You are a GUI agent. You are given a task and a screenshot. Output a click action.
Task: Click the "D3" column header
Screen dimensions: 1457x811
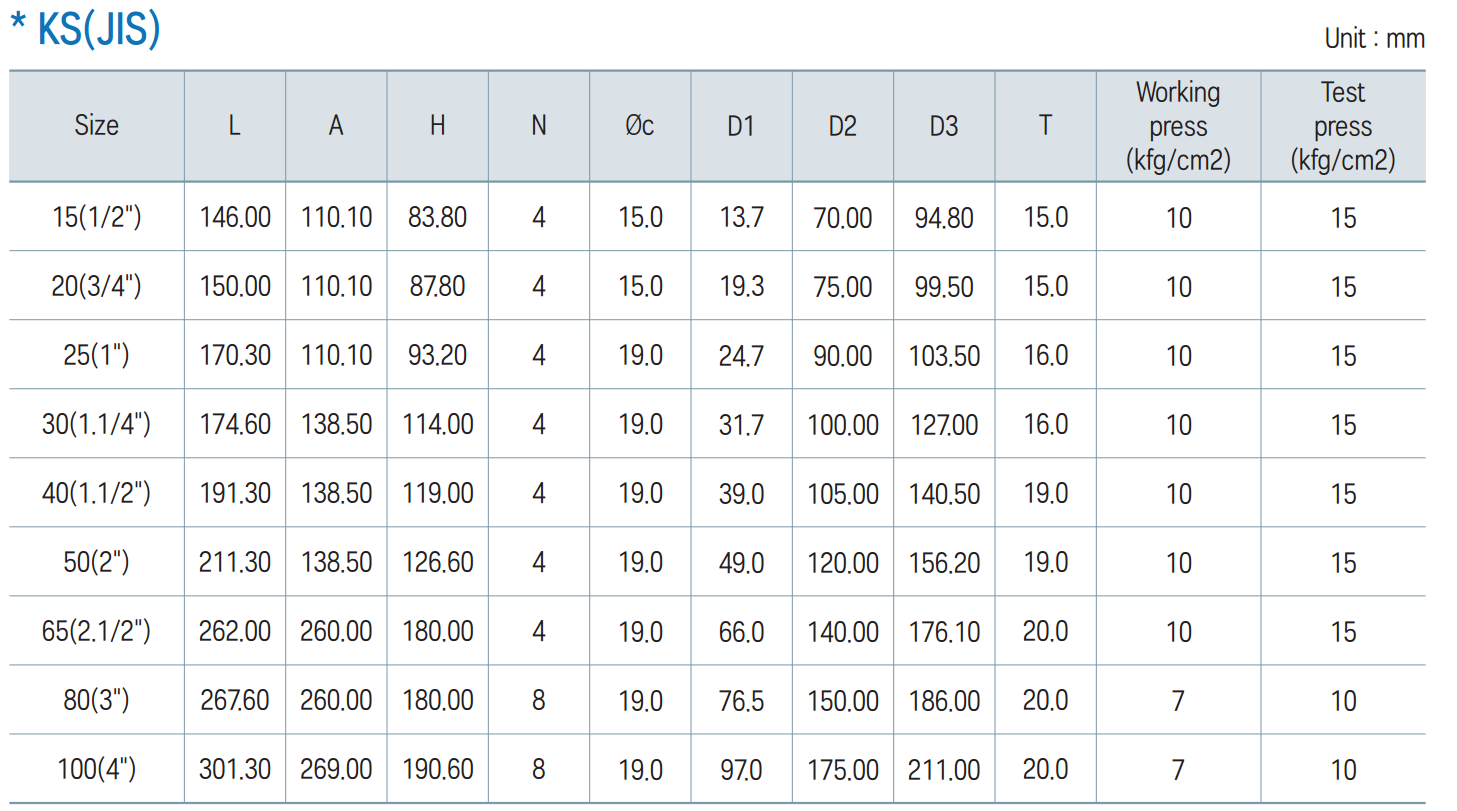pyautogui.click(x=943, y=126)
